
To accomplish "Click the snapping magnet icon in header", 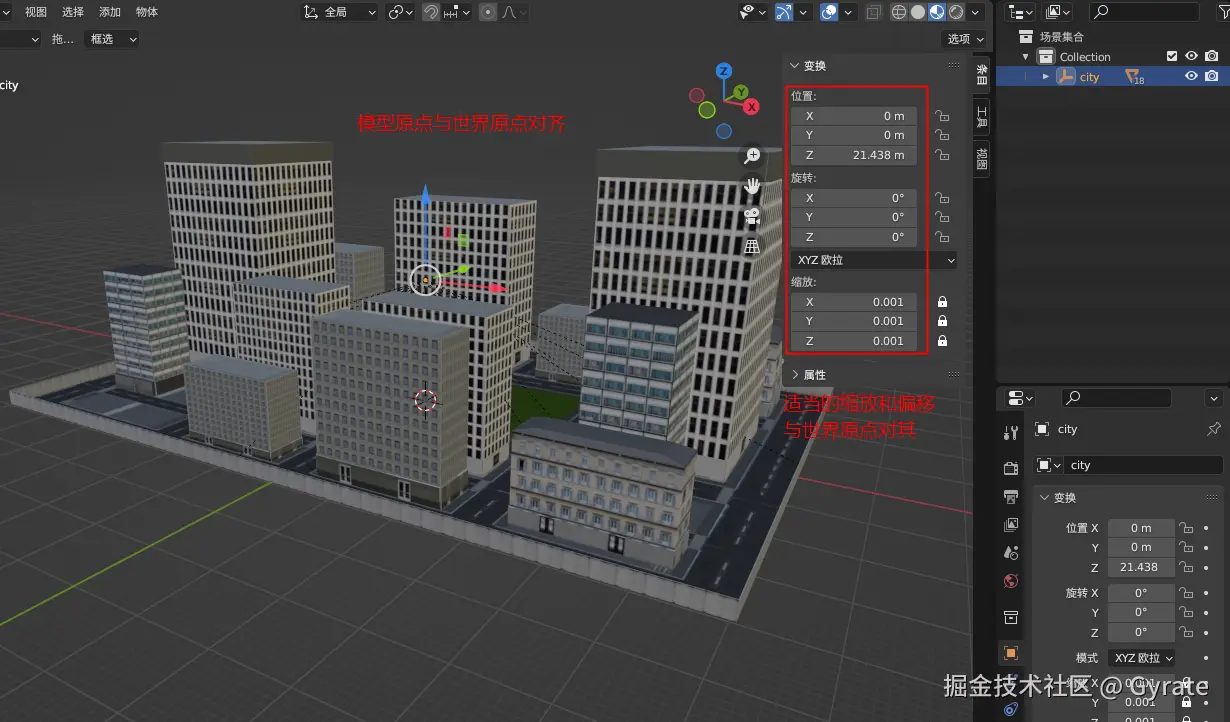I will (430, 12).
